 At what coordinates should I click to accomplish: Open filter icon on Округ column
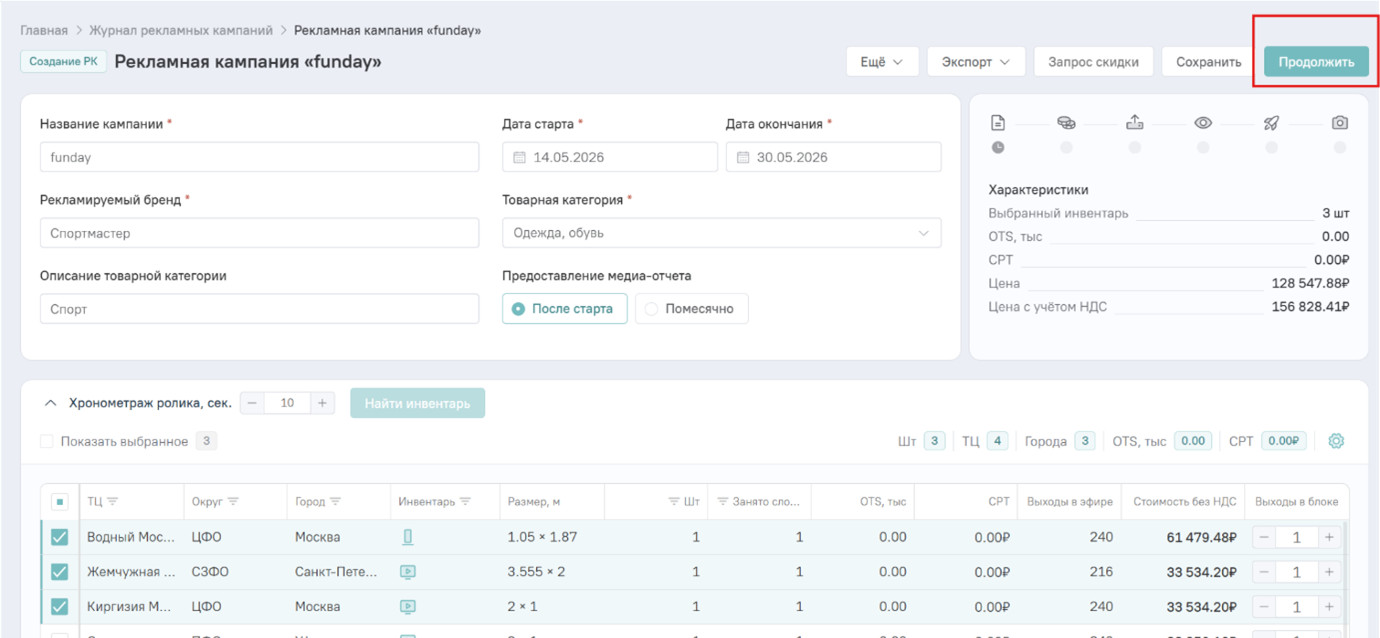pyautogui.click(x=233, y=501)
